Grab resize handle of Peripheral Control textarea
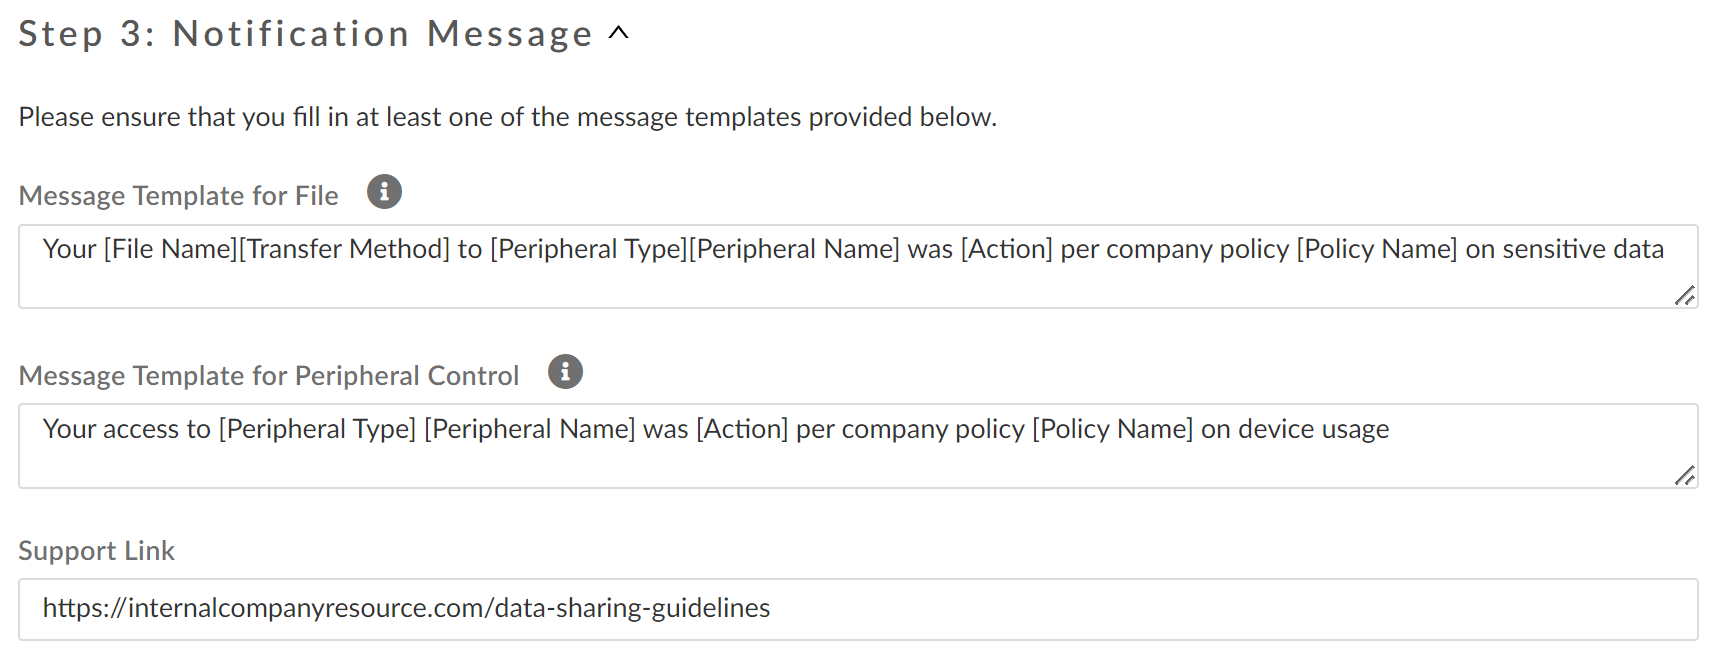 (x=1684, y=475)
